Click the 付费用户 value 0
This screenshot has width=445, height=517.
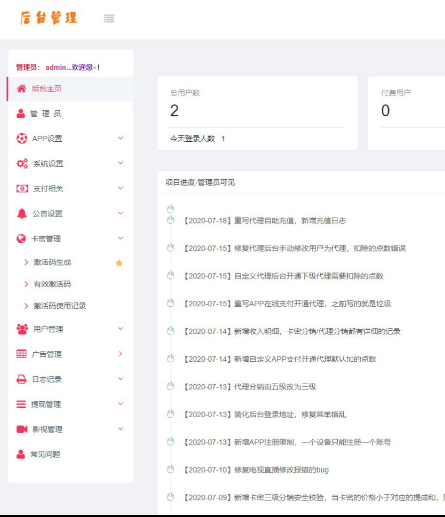(385, 111)
